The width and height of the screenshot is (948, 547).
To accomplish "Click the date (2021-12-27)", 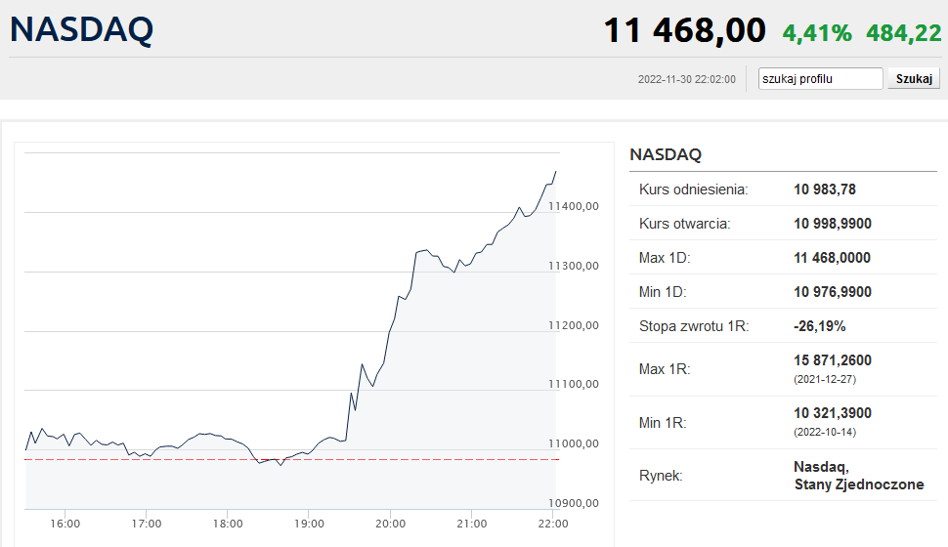I will point(825,380).
